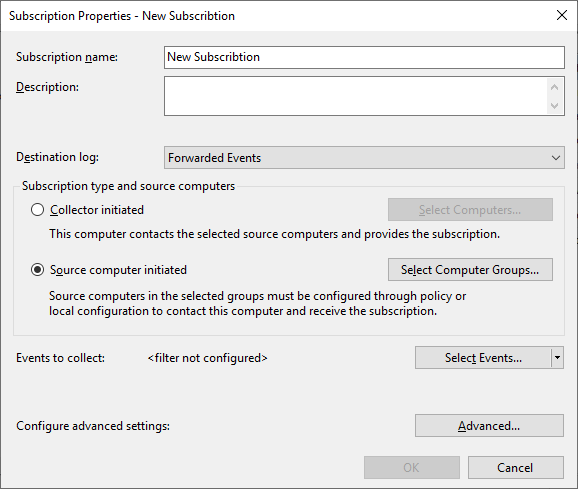Viewport: 578px width, 489px height.
Task: Click the filter not configured text
Action: coord(208,358)
